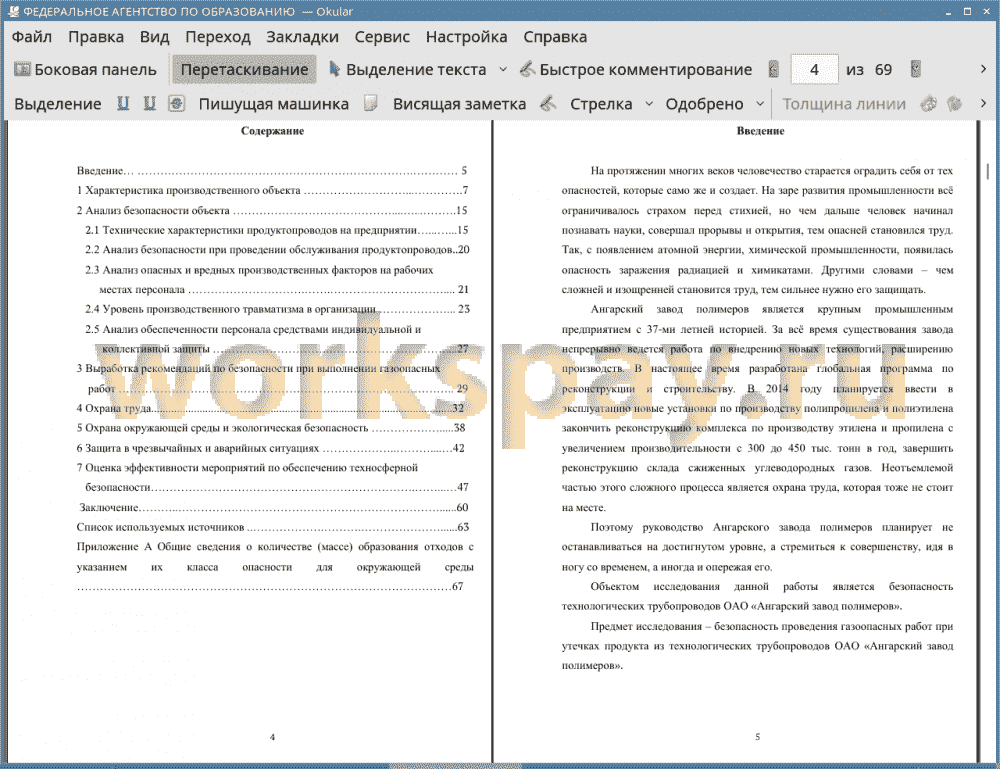
Task: Click contents entry 'Список используемых источников'
Action: click(272, 527)
